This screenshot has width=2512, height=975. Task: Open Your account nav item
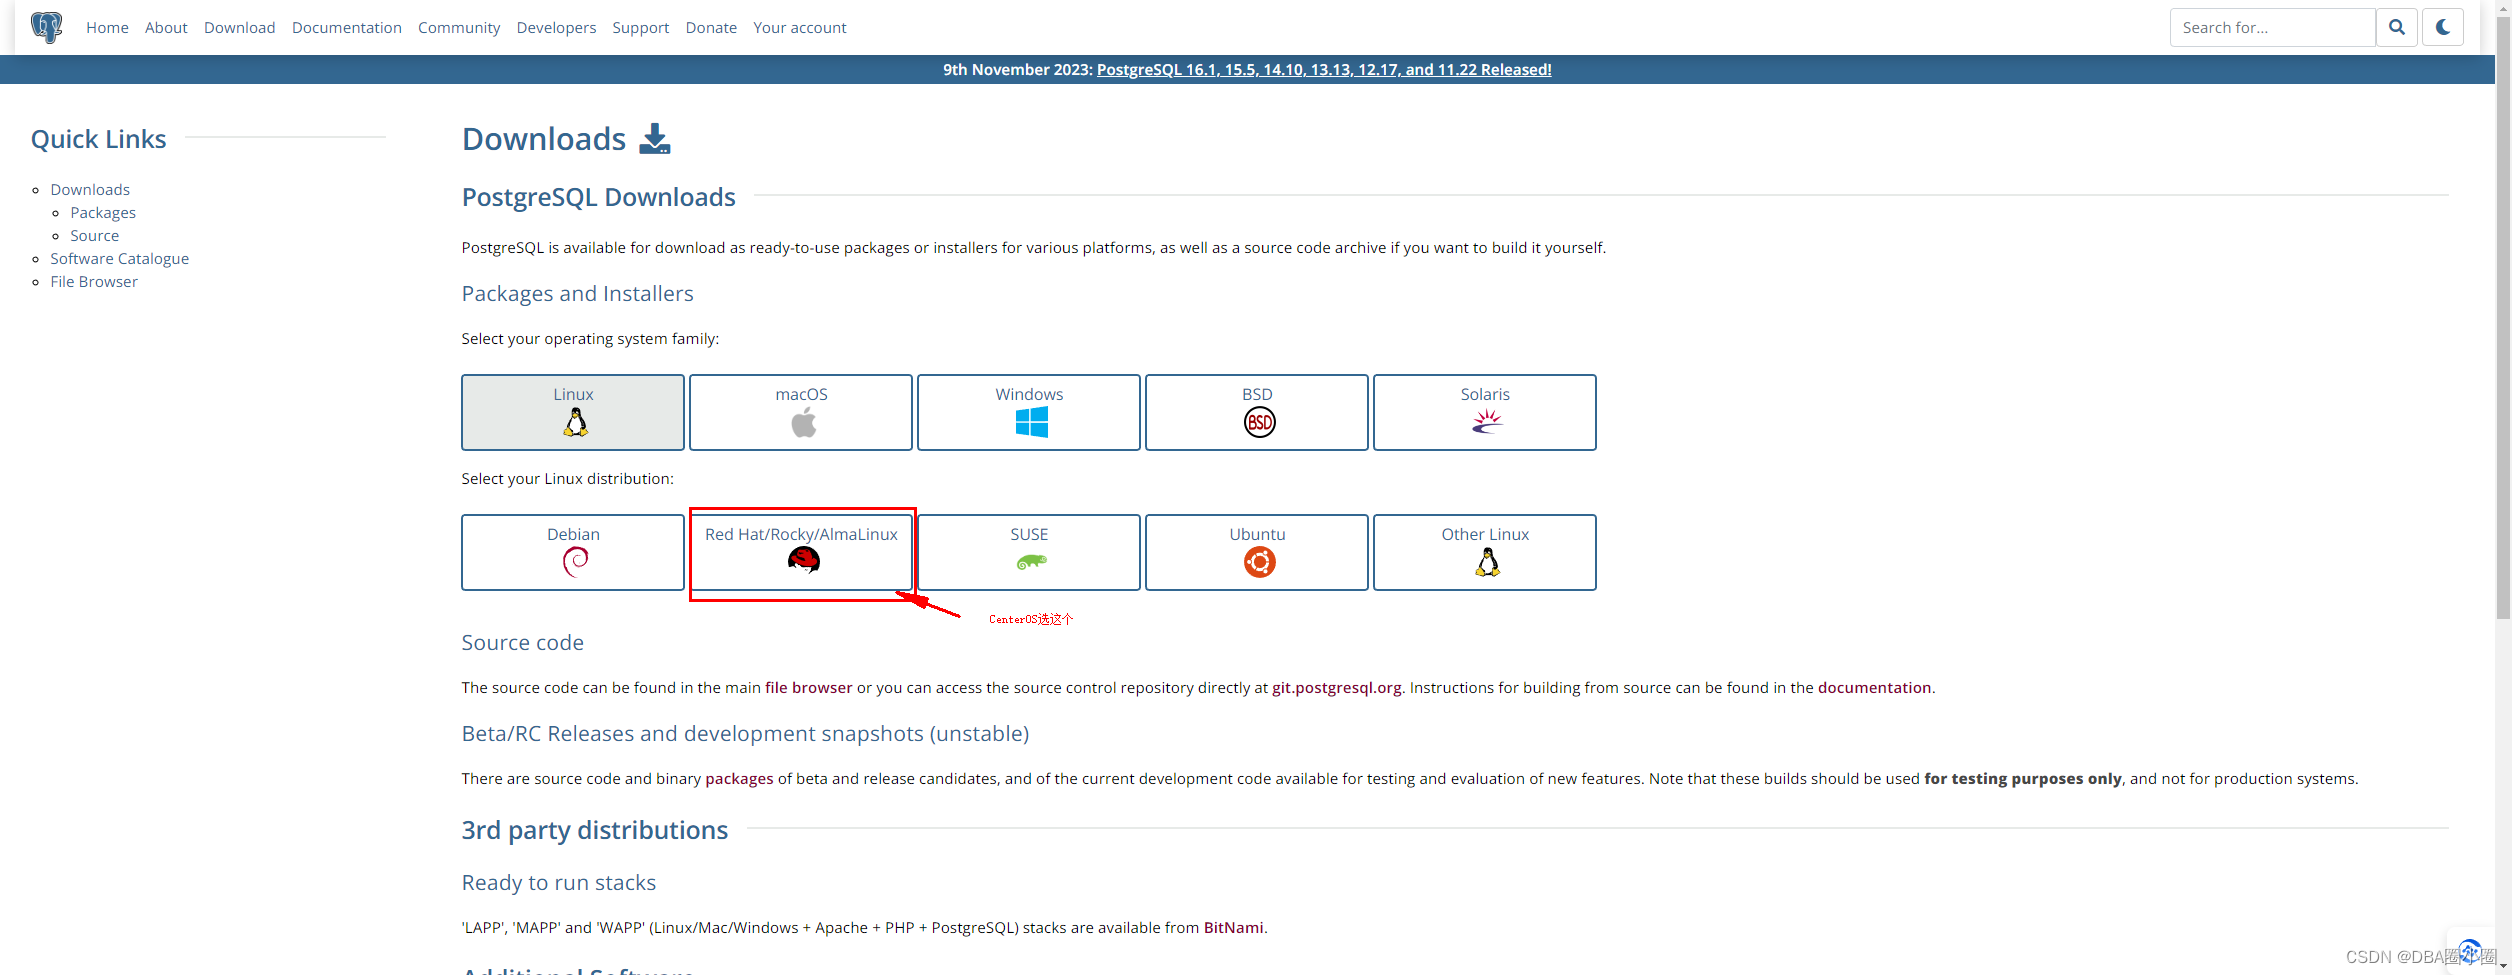pos(799,27)
